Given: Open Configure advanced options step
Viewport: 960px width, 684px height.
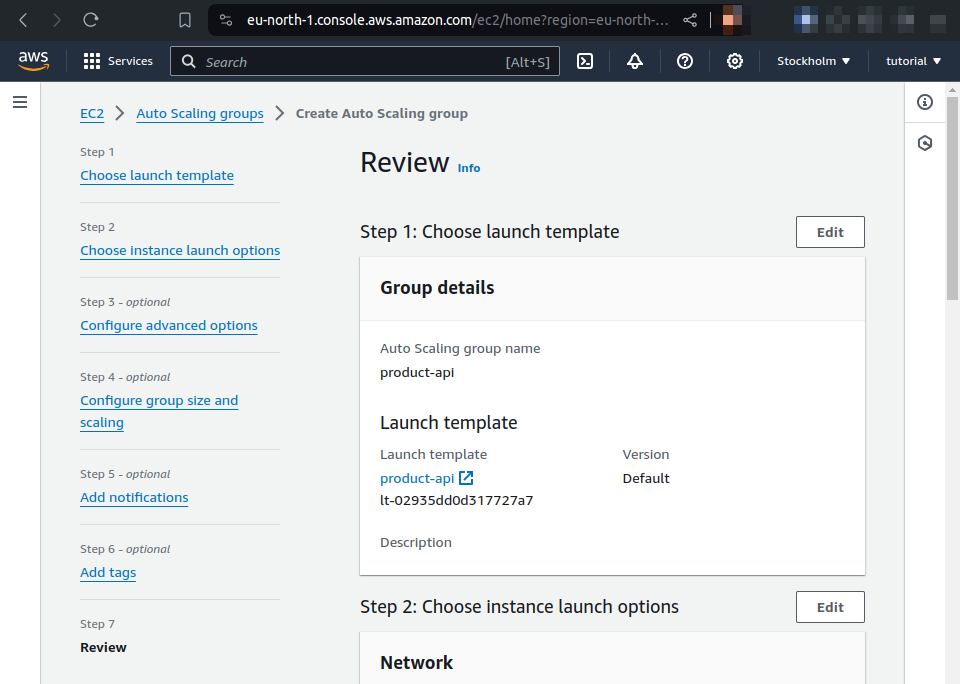Looking at the screenshot, I should click(169, 326).
